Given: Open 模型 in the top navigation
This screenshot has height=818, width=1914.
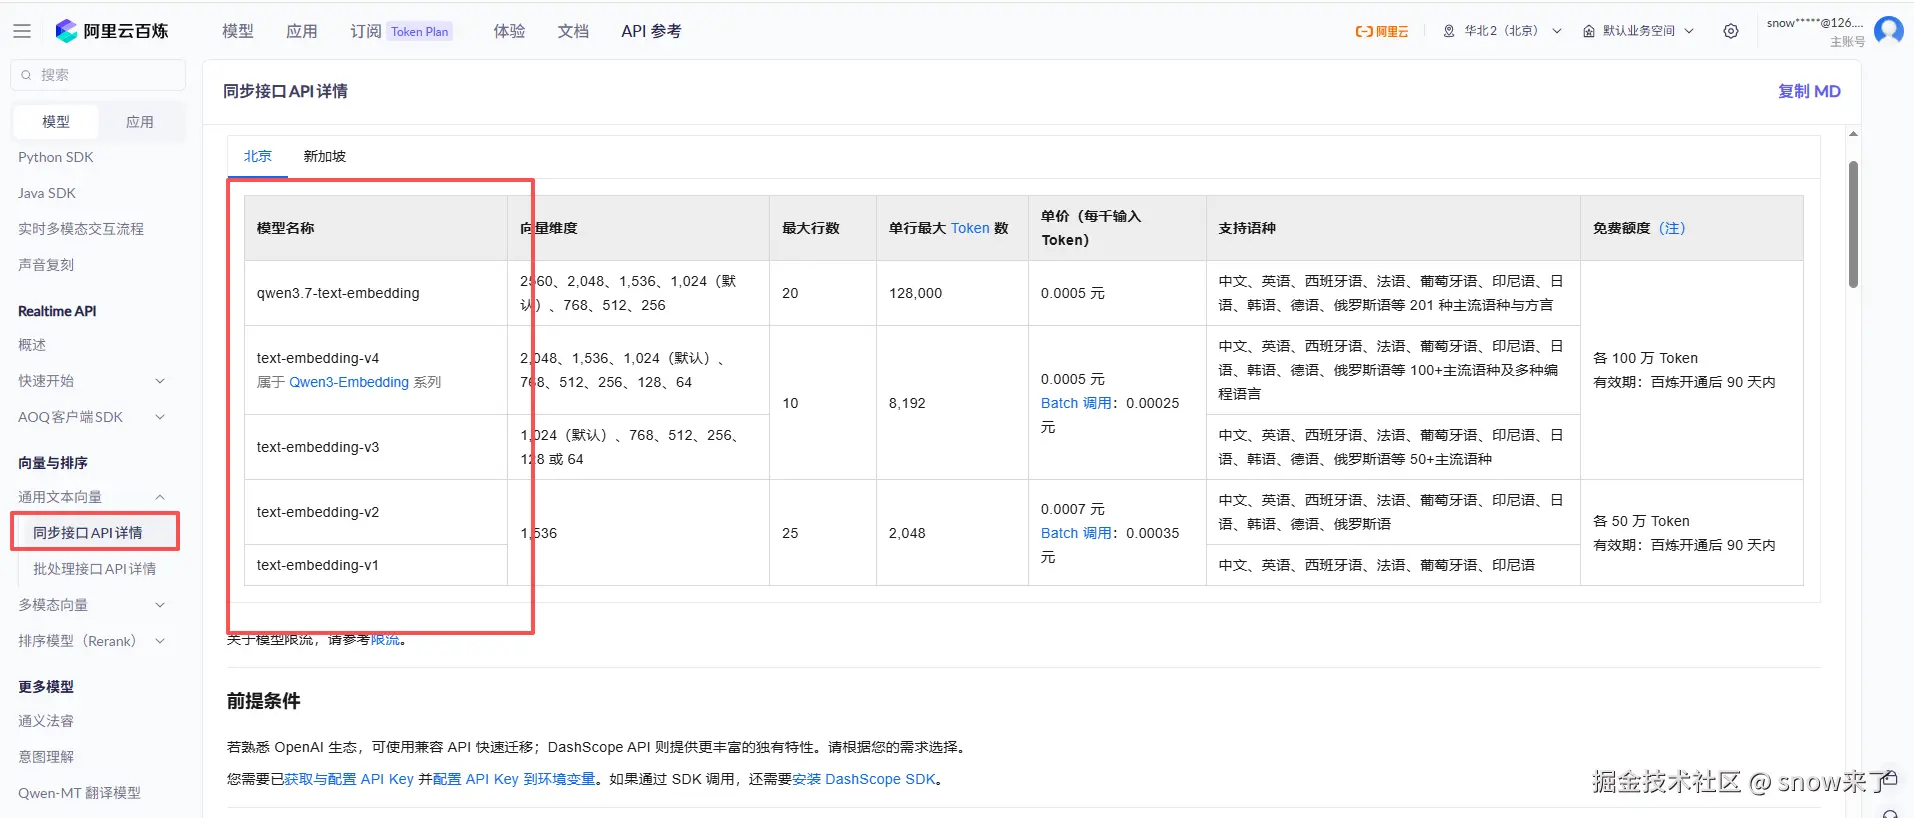Looking at the screenshot, I should click(x=238, y=31).
